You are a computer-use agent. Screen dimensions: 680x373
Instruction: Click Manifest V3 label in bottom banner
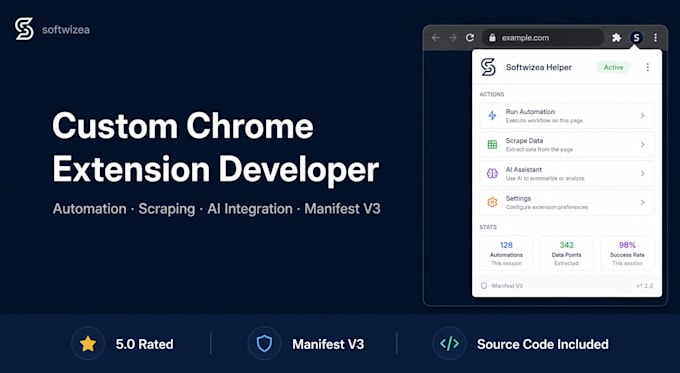click(x=328, y=344)
